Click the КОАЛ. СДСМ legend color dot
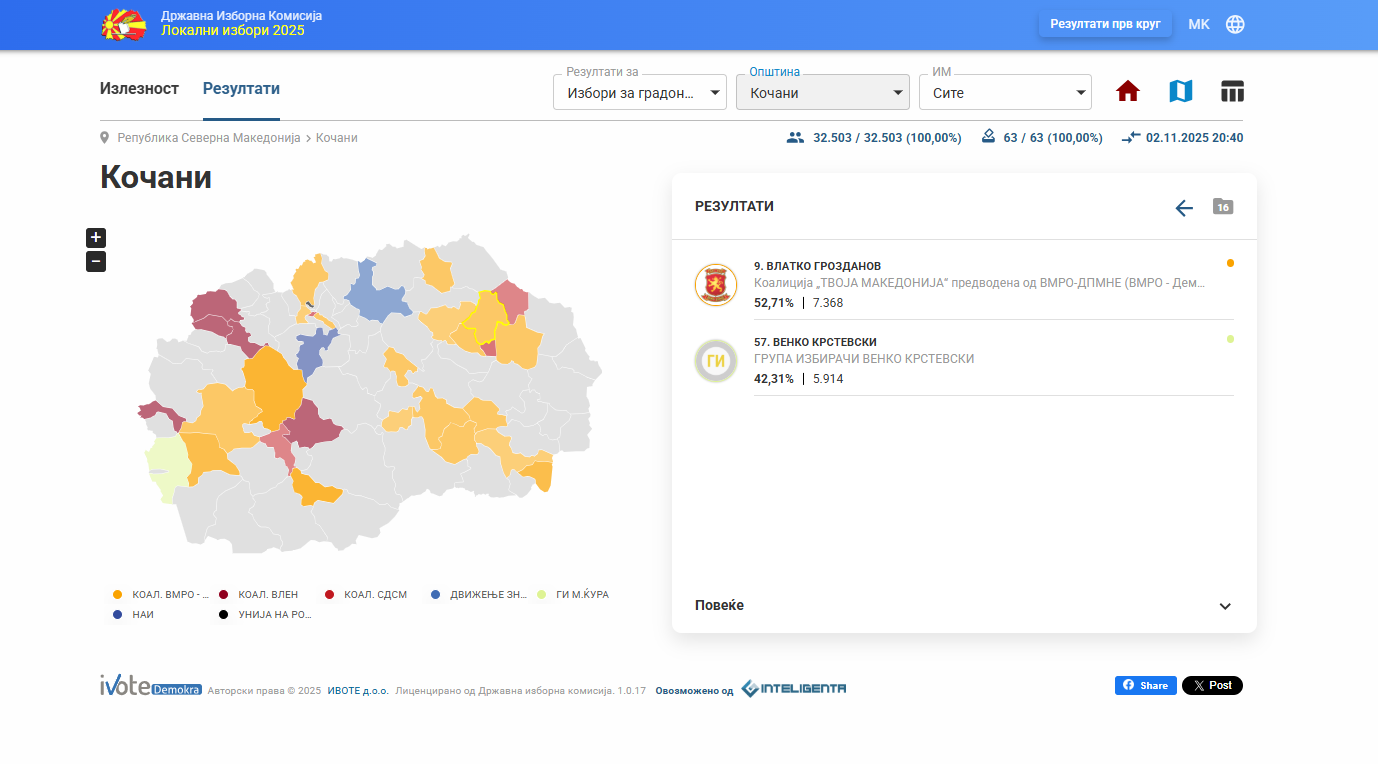The image size is (1378, 764). click(x=330, y=595)
